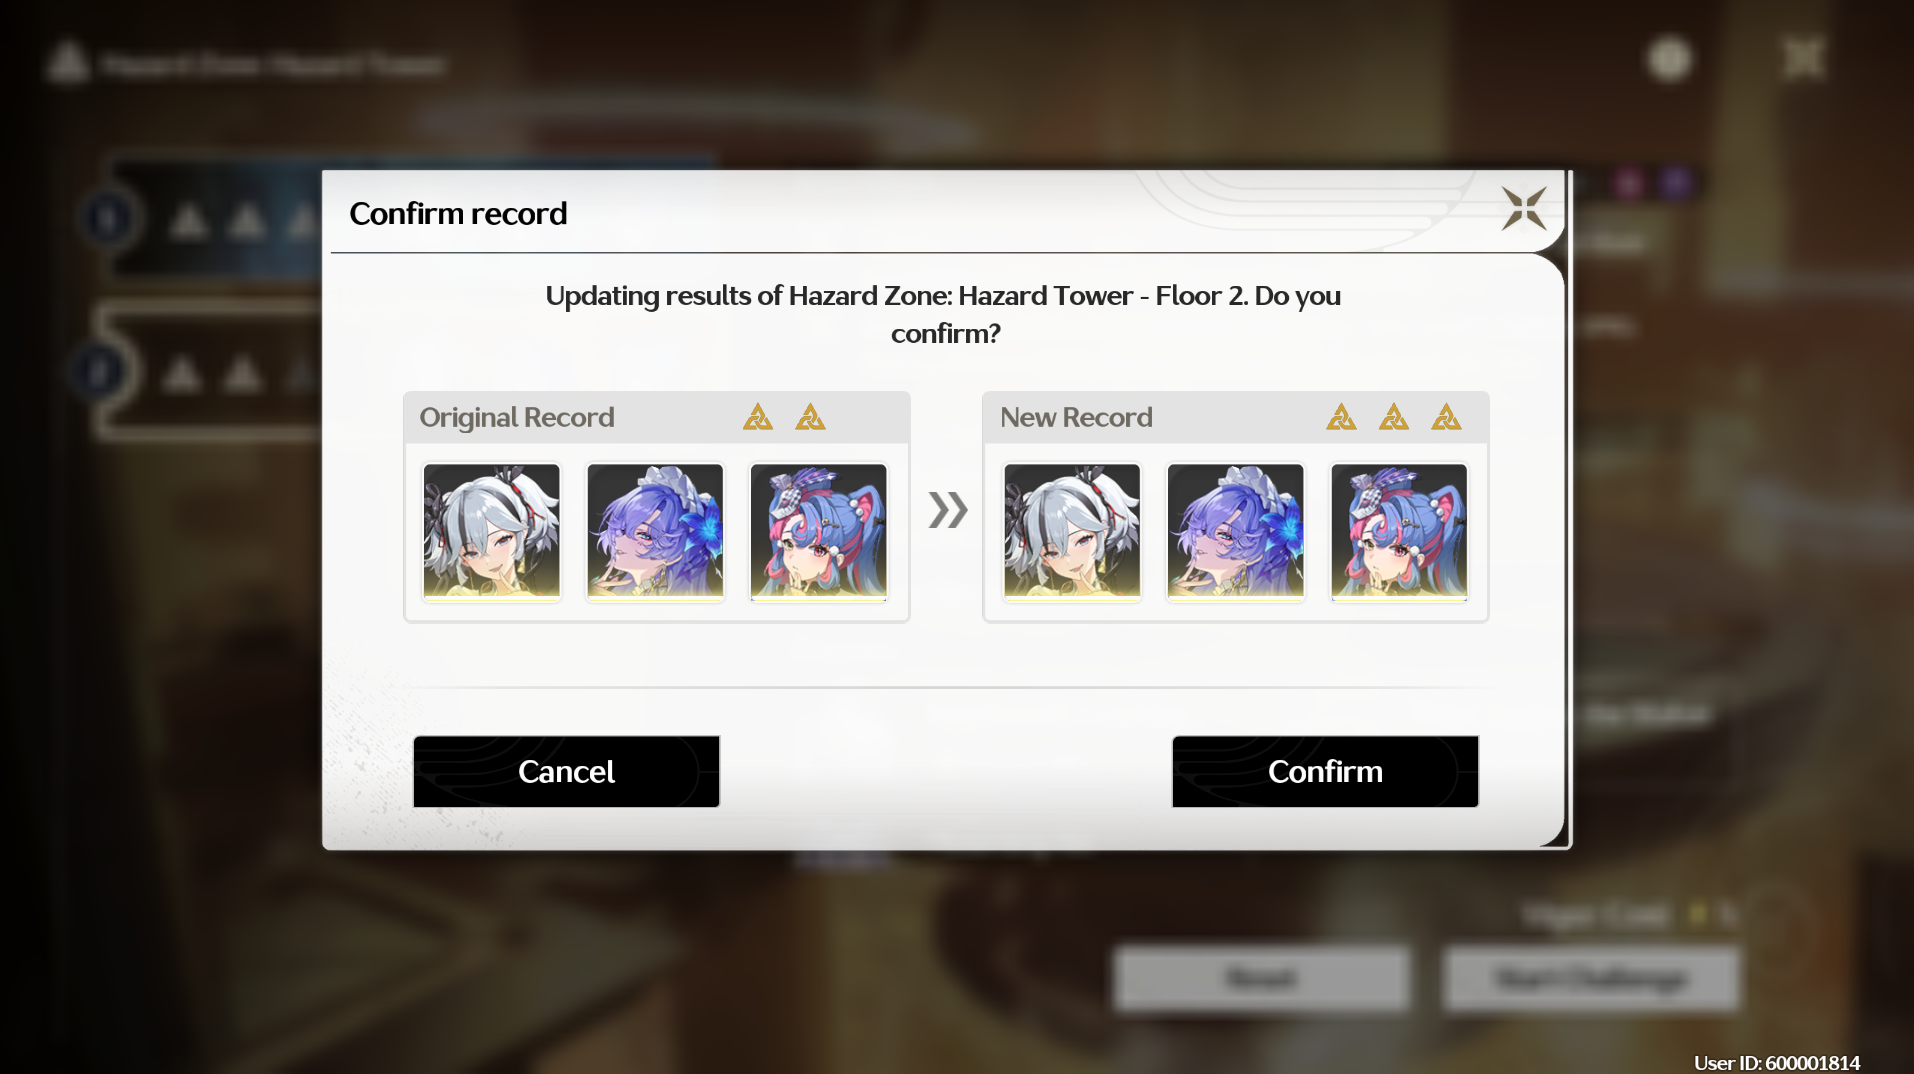Click first gold star icon in New Record
The image size is (1914, 1074).
coord(1341,417)
